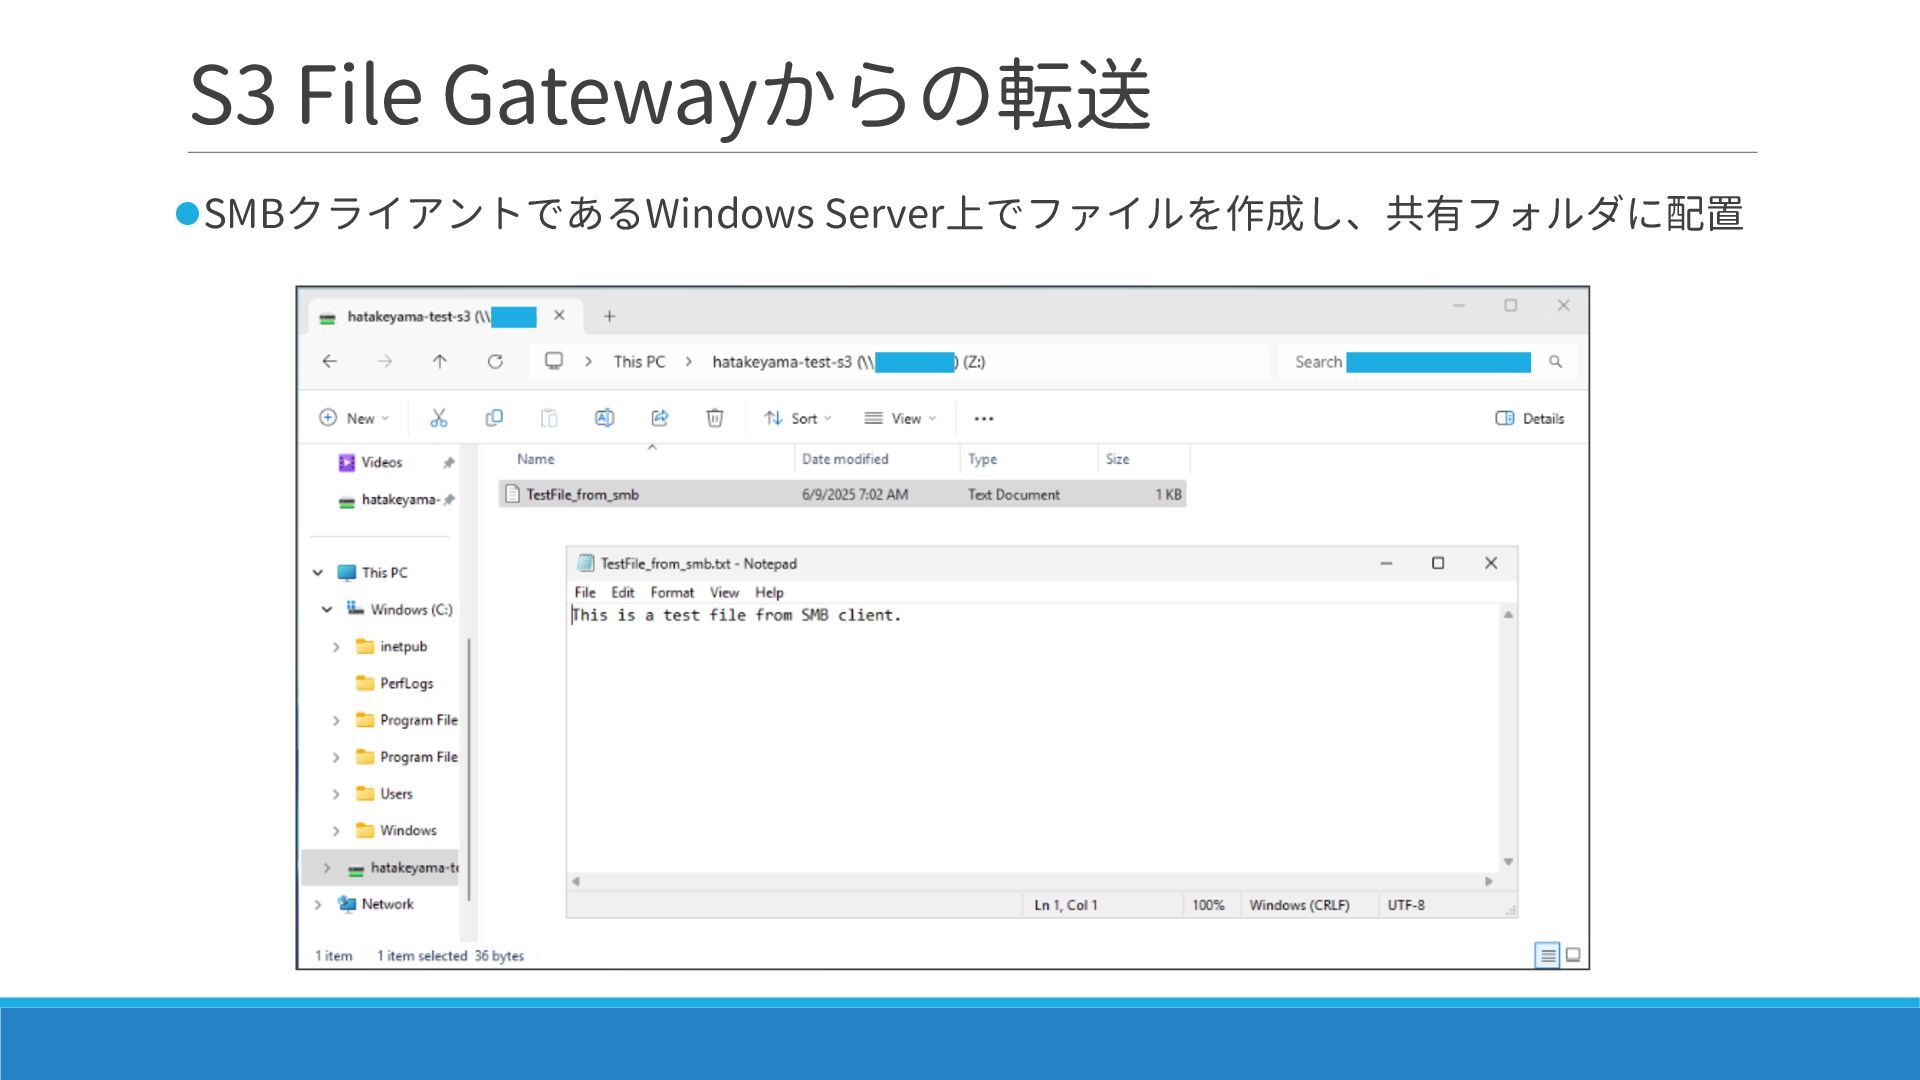Click hatakeyama-test-s3 breadcrumb

(x=848, y=362)
